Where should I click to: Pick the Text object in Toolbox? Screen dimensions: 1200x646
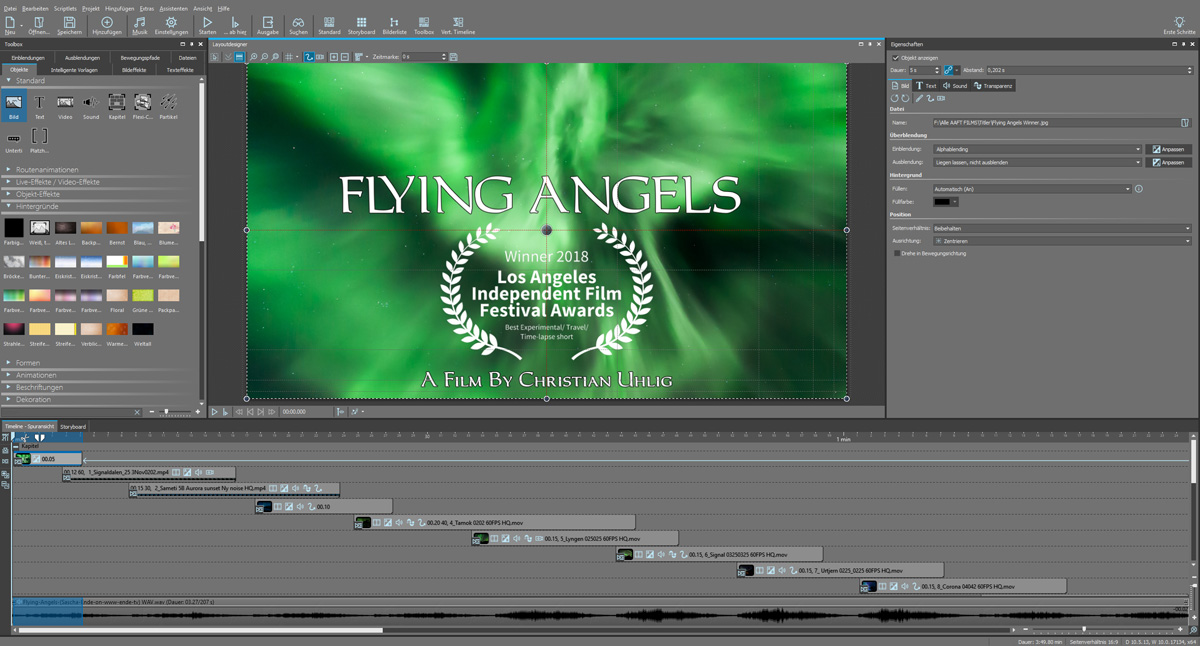point(39,104)
